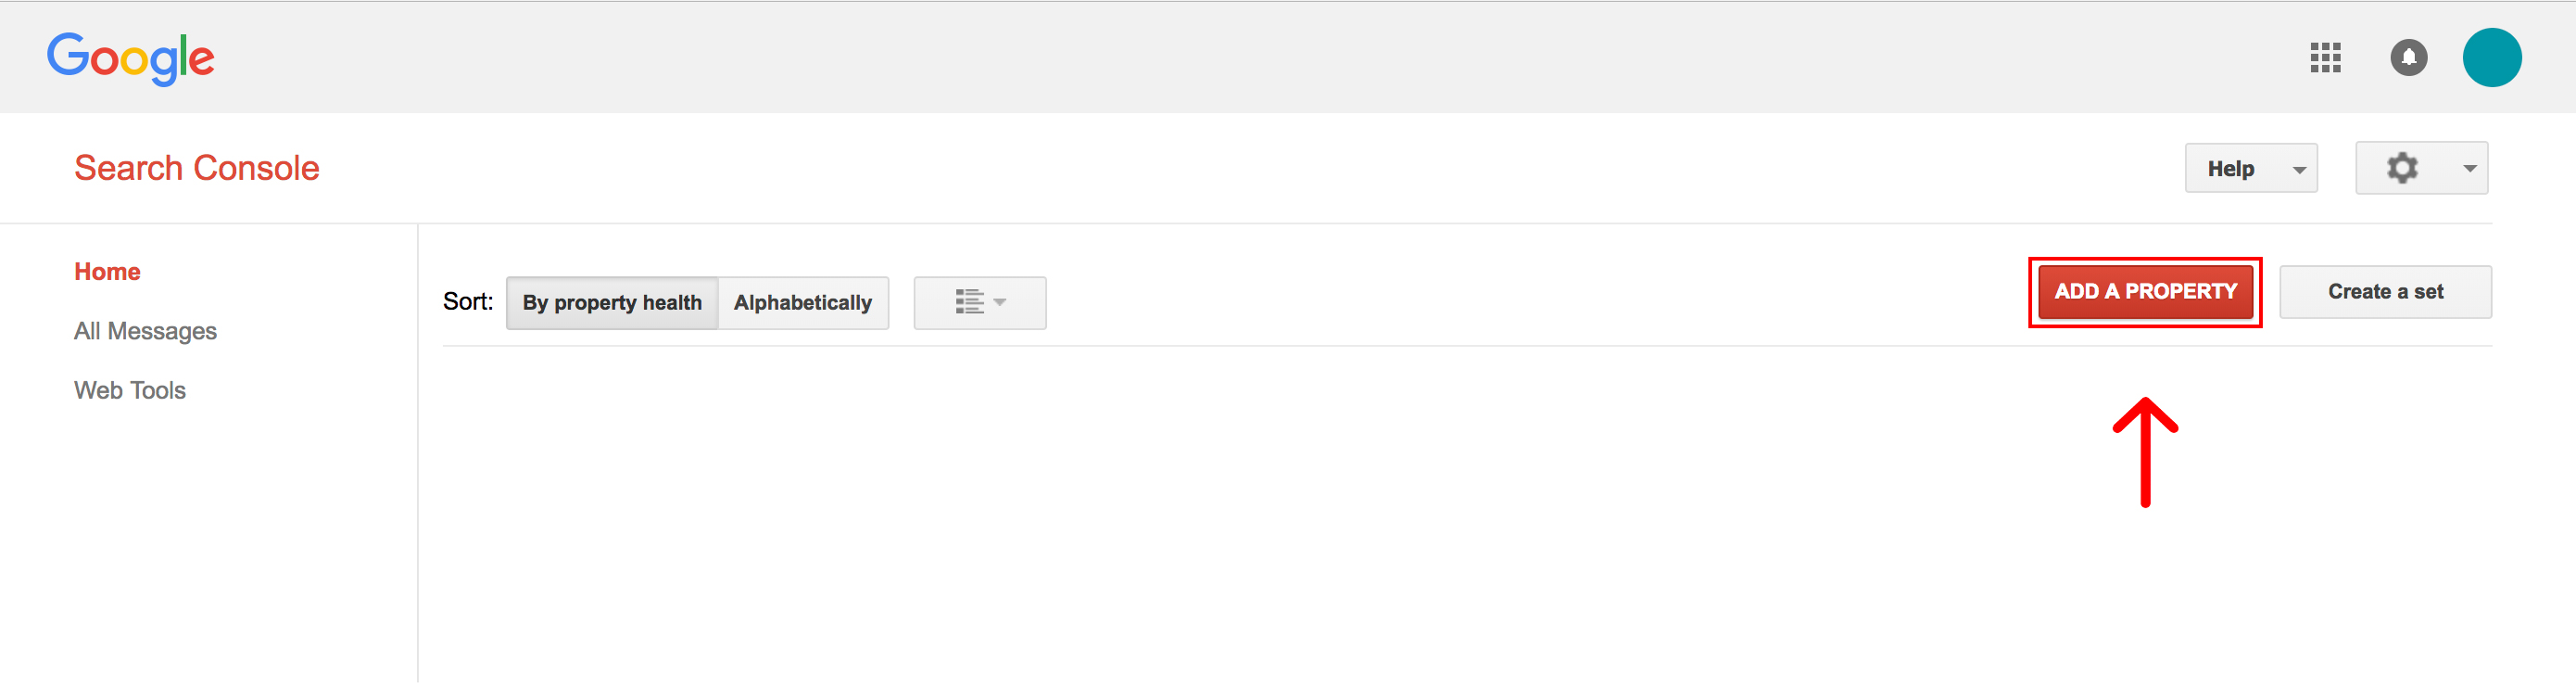The image size is (2576, 688).
Task: Click the teal account avatar
Action: [2490, 58]
